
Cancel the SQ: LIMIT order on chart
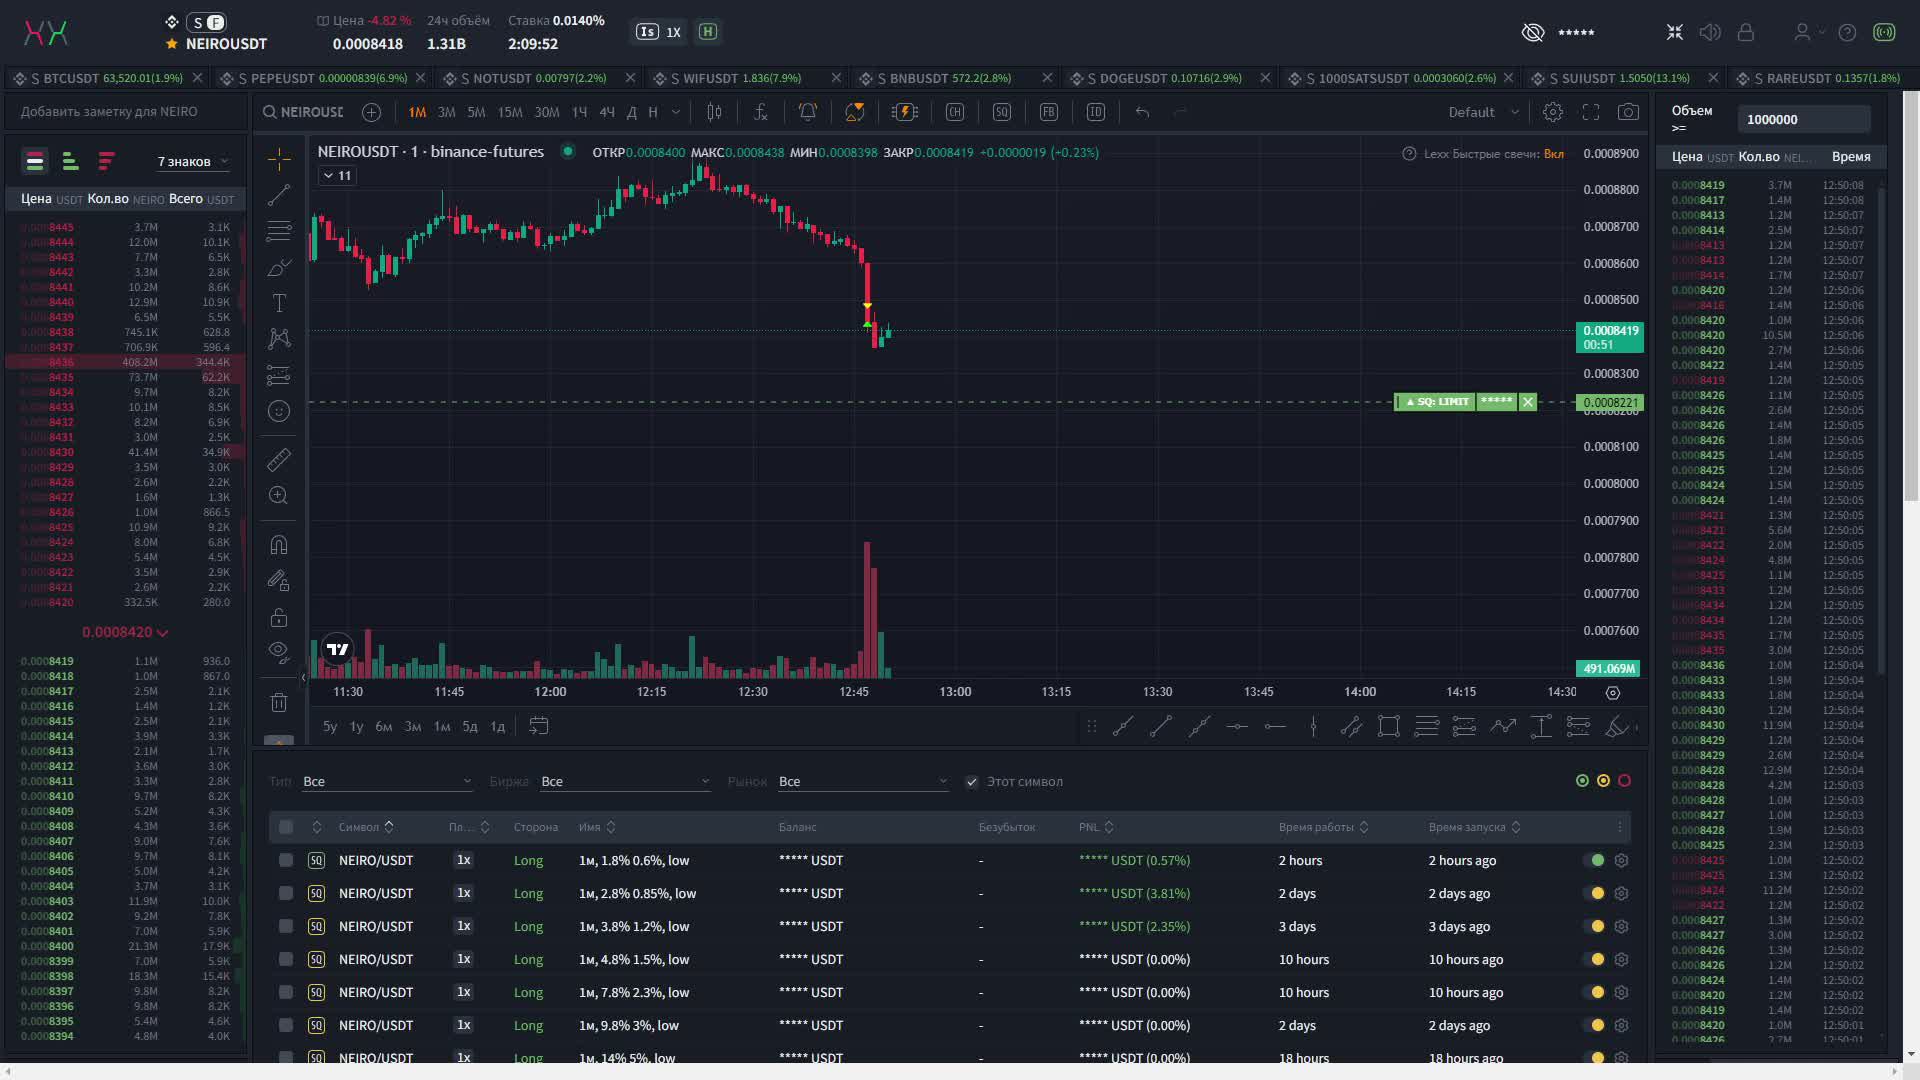pyautogui.click(x=1527, y=402)
